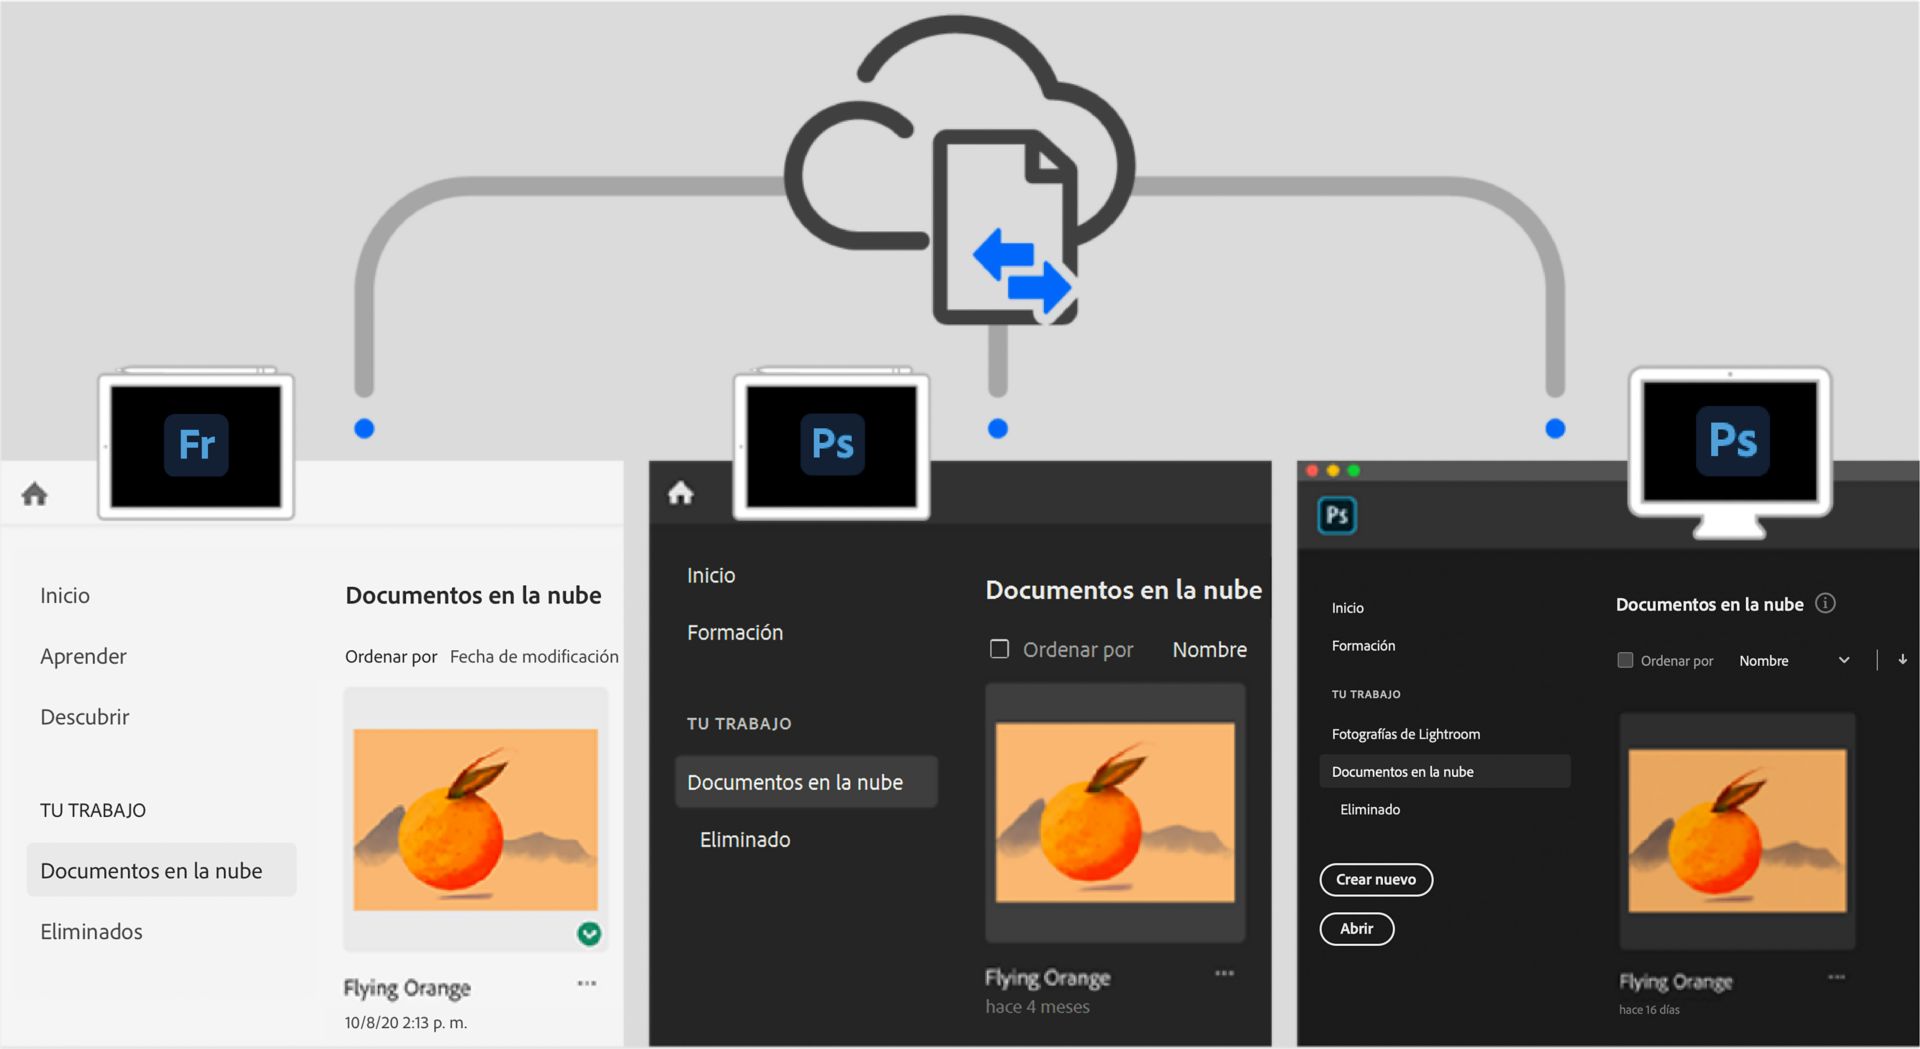Click the Home icon in Photoshop iPad panel

pos(681,492)
